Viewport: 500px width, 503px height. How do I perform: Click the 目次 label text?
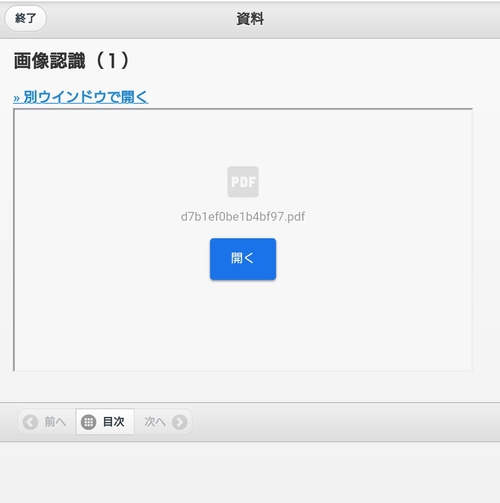pyautogui.click(x=114, y=422)
